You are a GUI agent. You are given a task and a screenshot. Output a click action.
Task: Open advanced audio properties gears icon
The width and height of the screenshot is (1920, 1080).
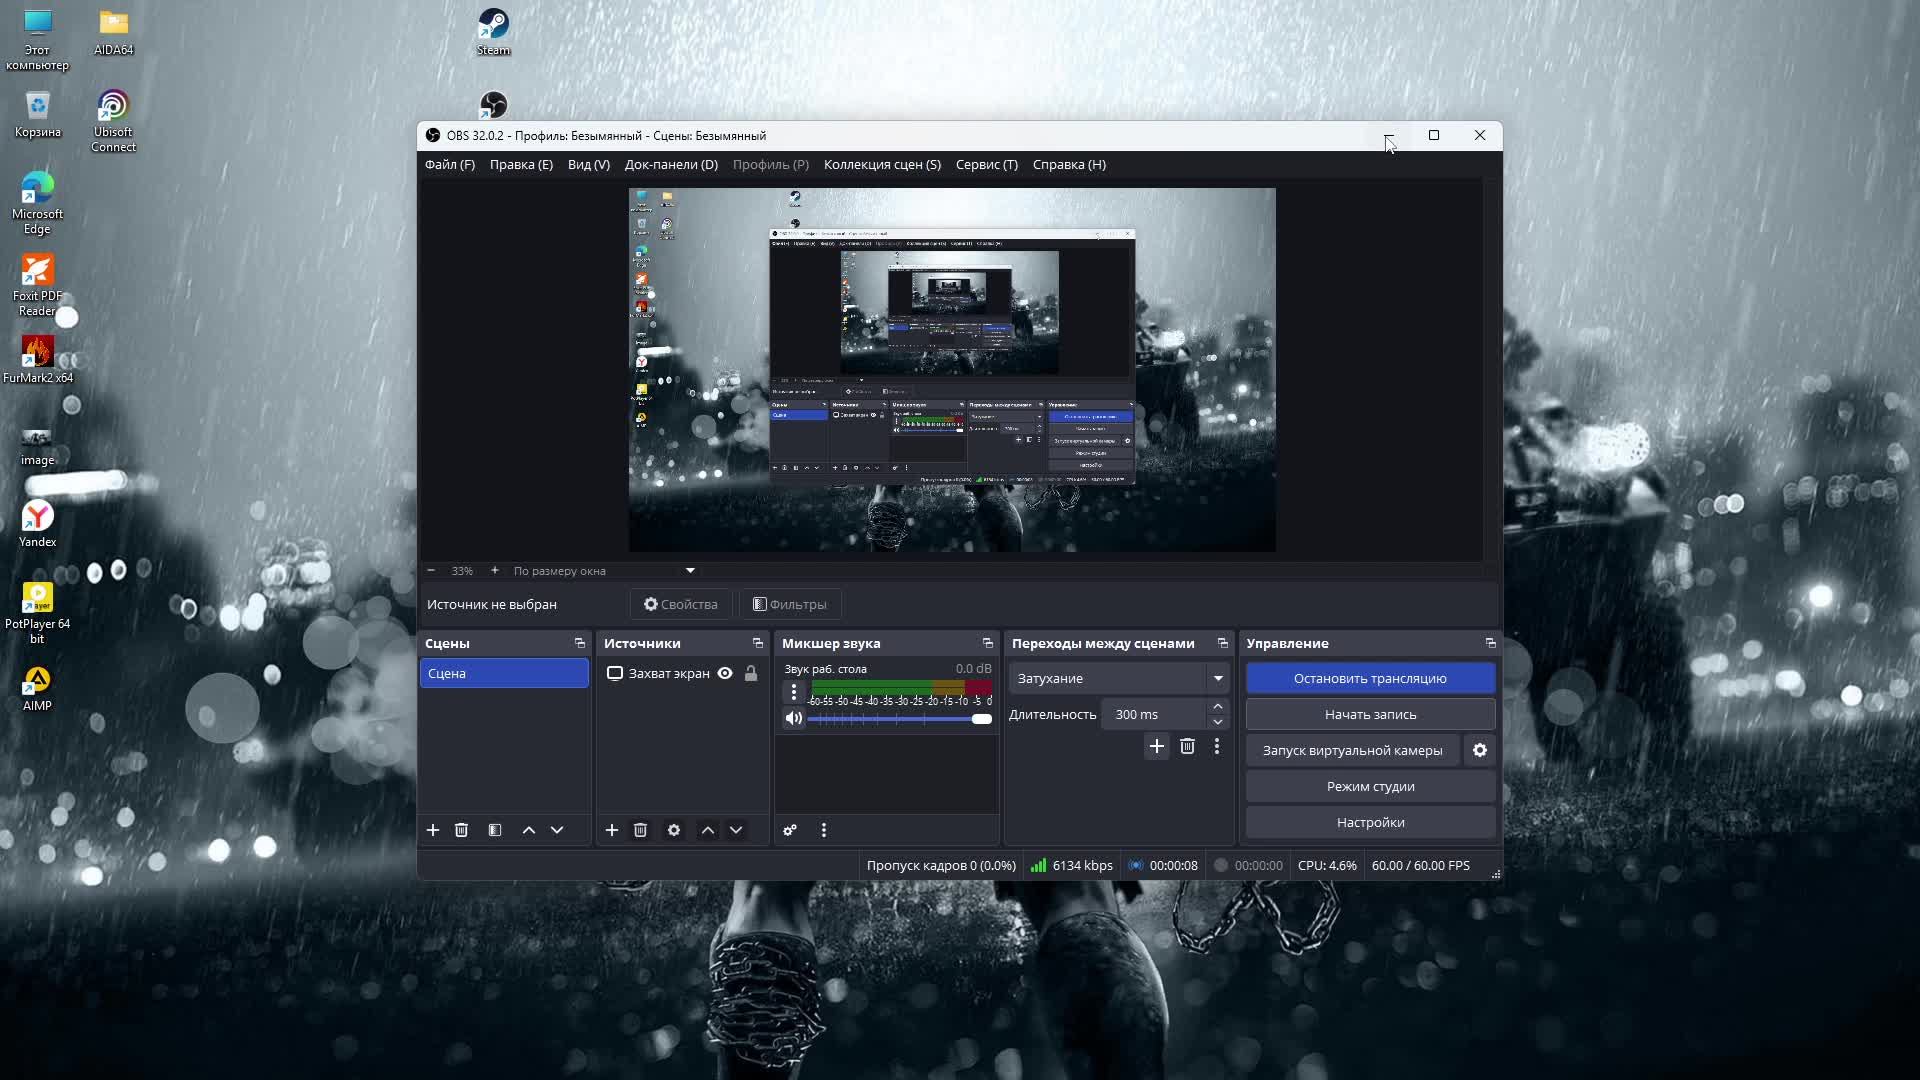pos(790,830)
